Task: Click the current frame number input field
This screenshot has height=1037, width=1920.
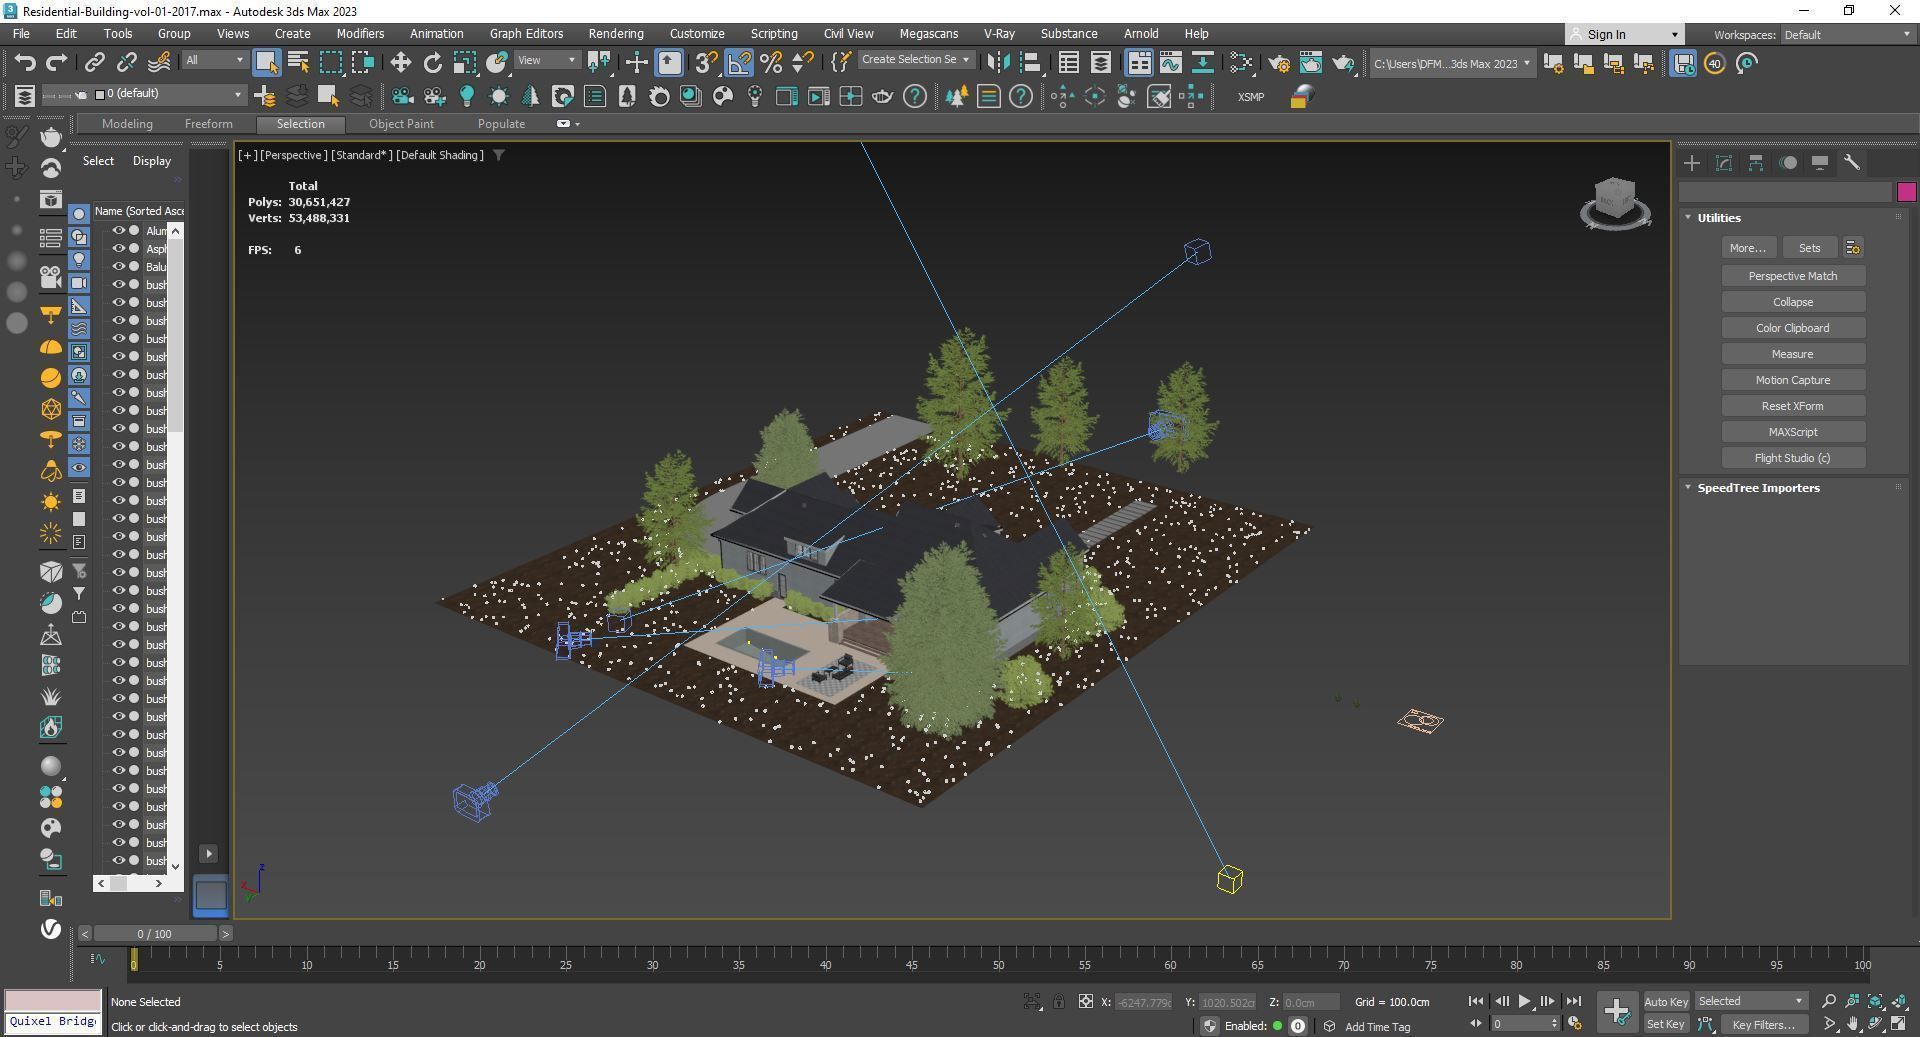Action: [1520, 1024]
